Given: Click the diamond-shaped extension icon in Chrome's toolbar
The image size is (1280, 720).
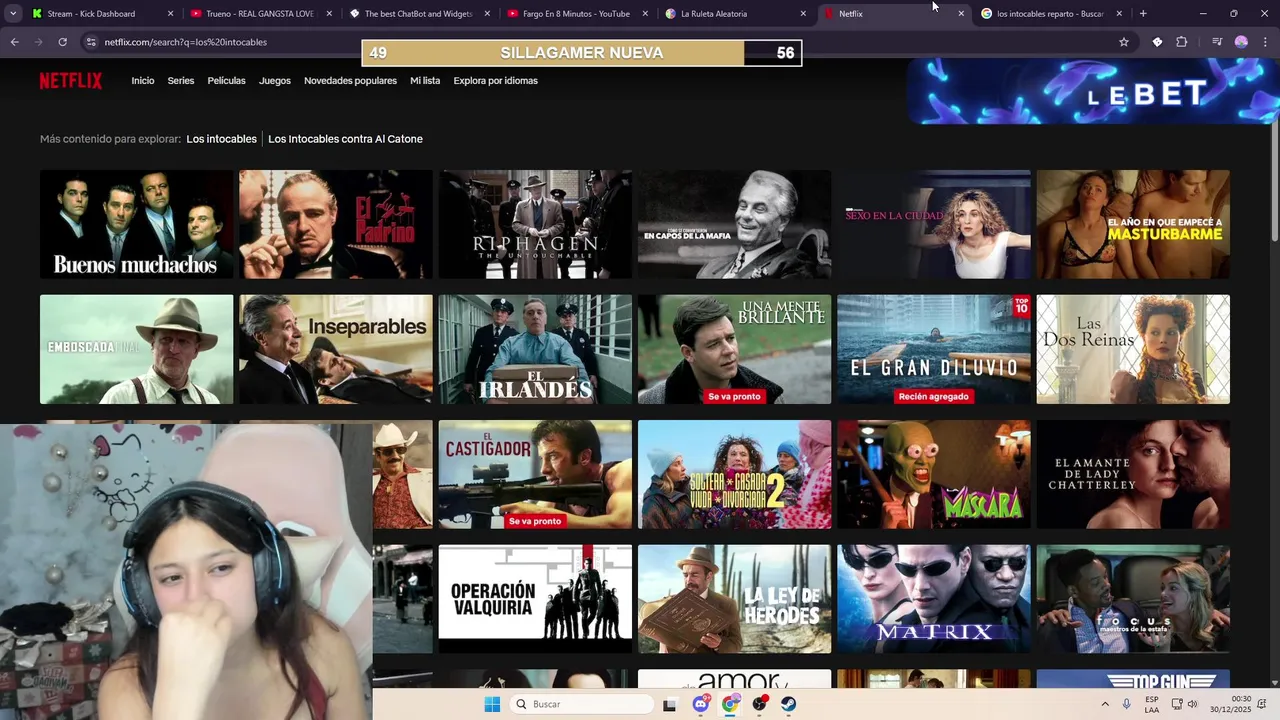Looking at the screenshot, I should click(x=1157, y=42).
